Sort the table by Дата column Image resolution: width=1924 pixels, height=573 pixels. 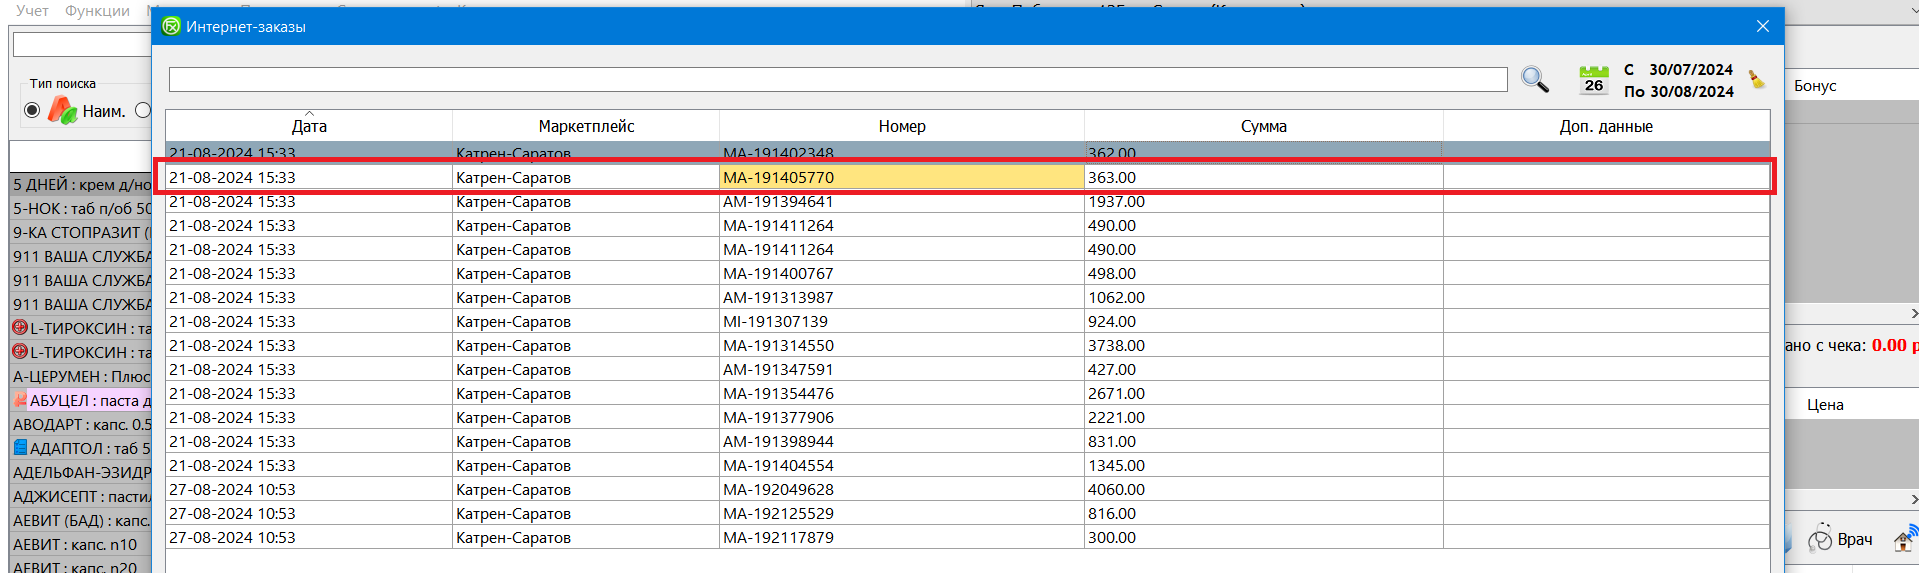point(309,126)
